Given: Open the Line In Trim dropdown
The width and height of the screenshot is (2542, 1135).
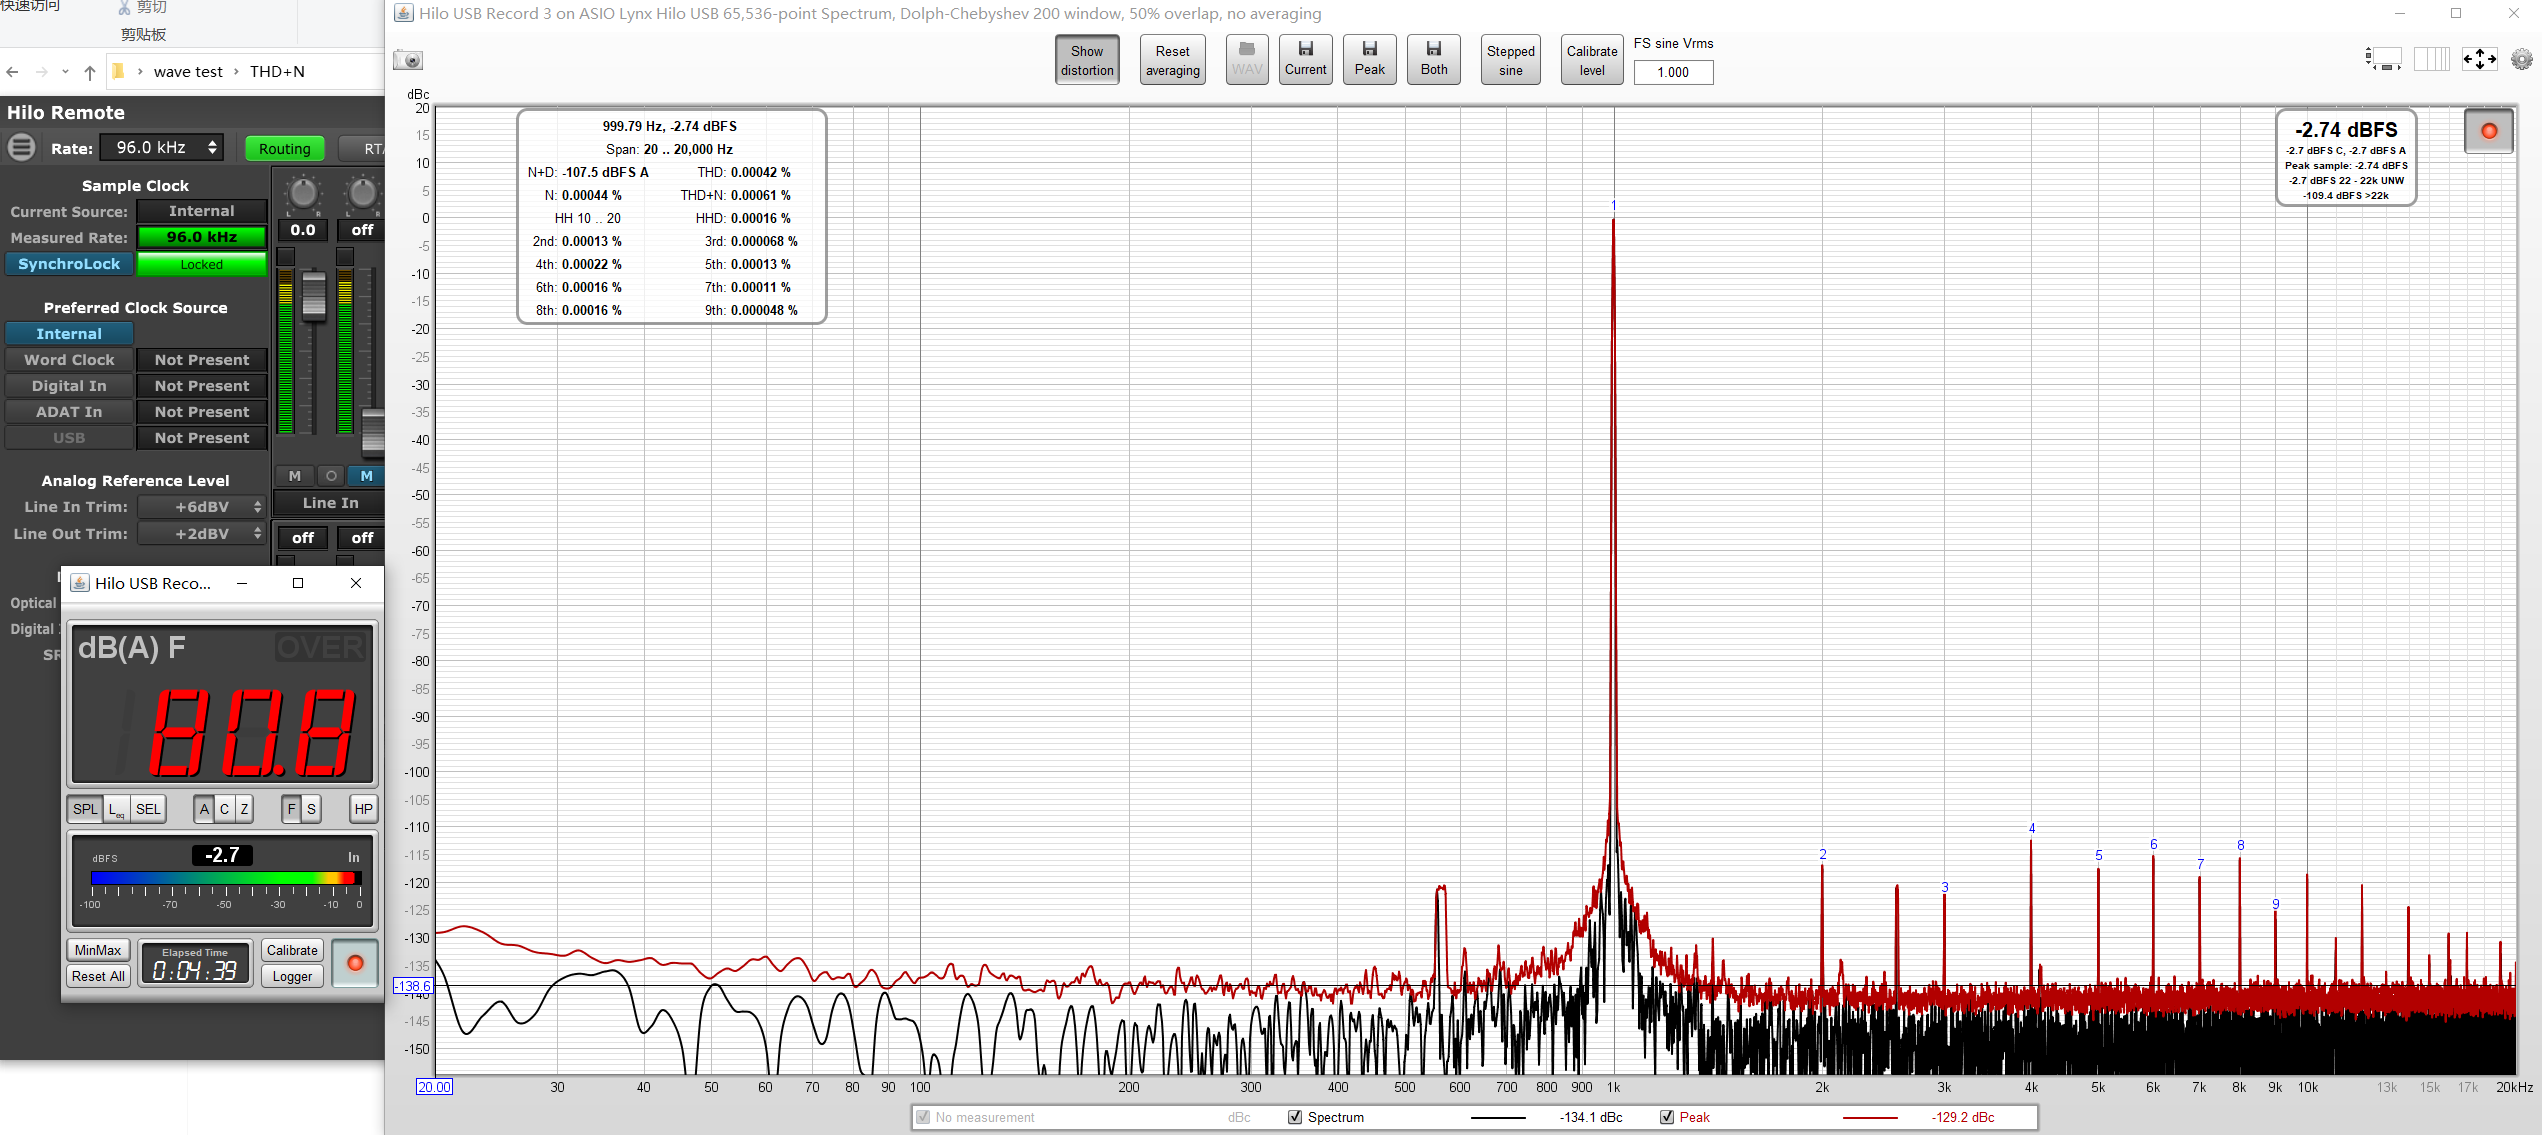Looking at the screenshot, I should point(202,507).
